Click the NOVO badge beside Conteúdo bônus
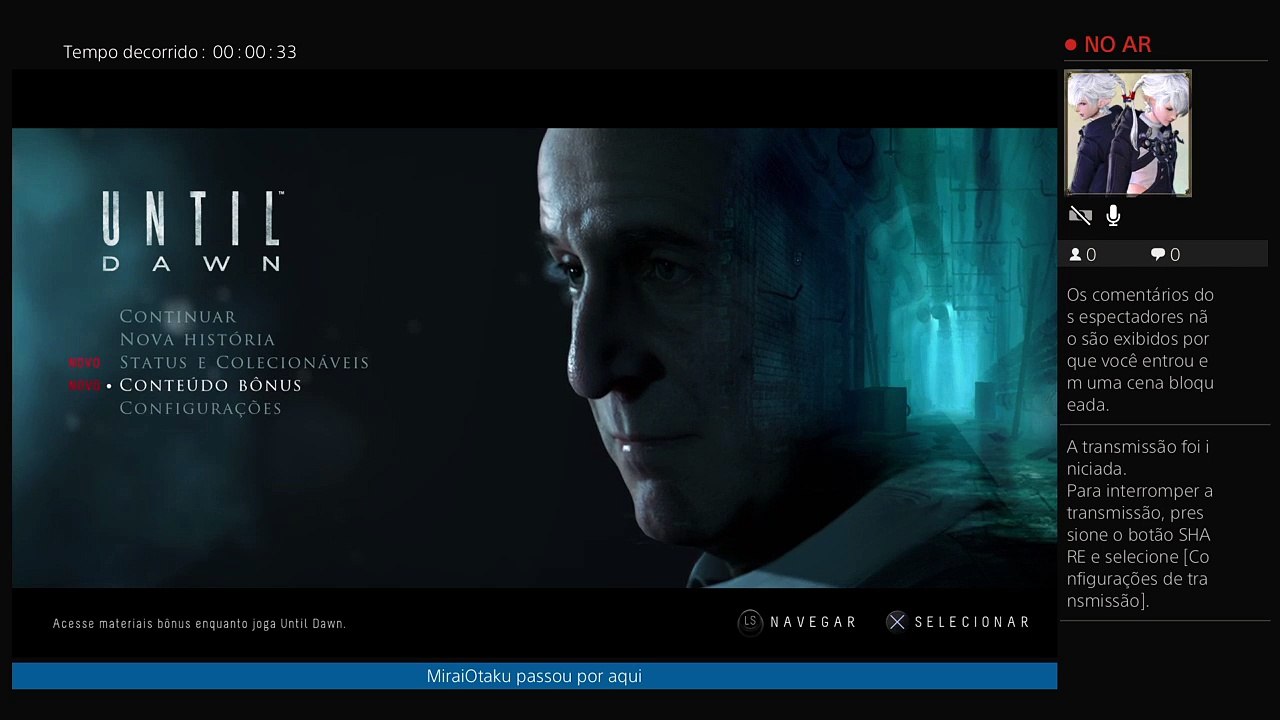The height and width of the screenshot is (720, 1280). click(85, 385)
